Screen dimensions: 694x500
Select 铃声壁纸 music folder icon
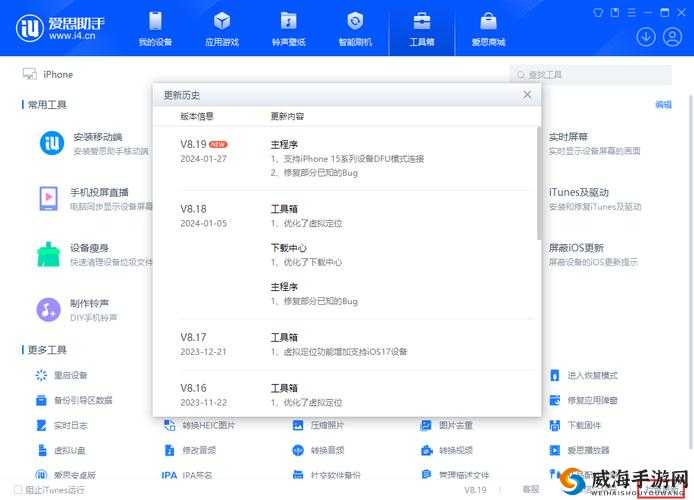click(289, 21)
